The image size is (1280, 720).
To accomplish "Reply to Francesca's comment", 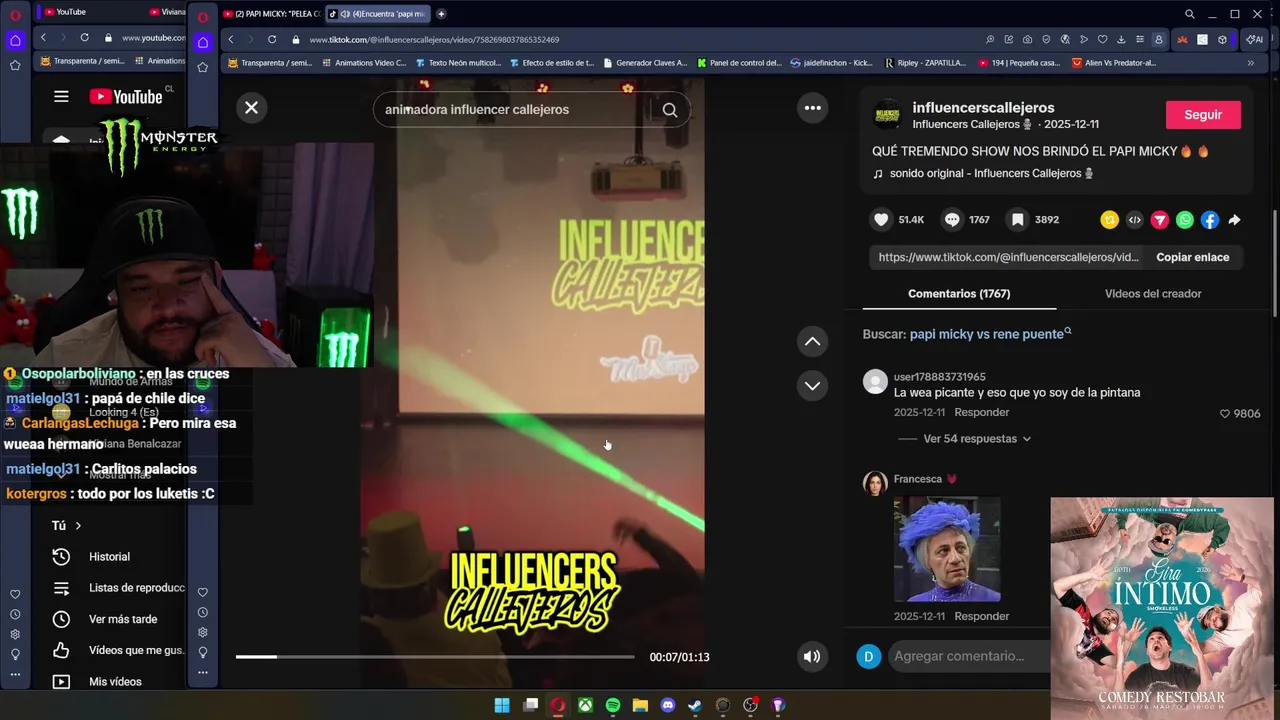I will pos(981,616).
